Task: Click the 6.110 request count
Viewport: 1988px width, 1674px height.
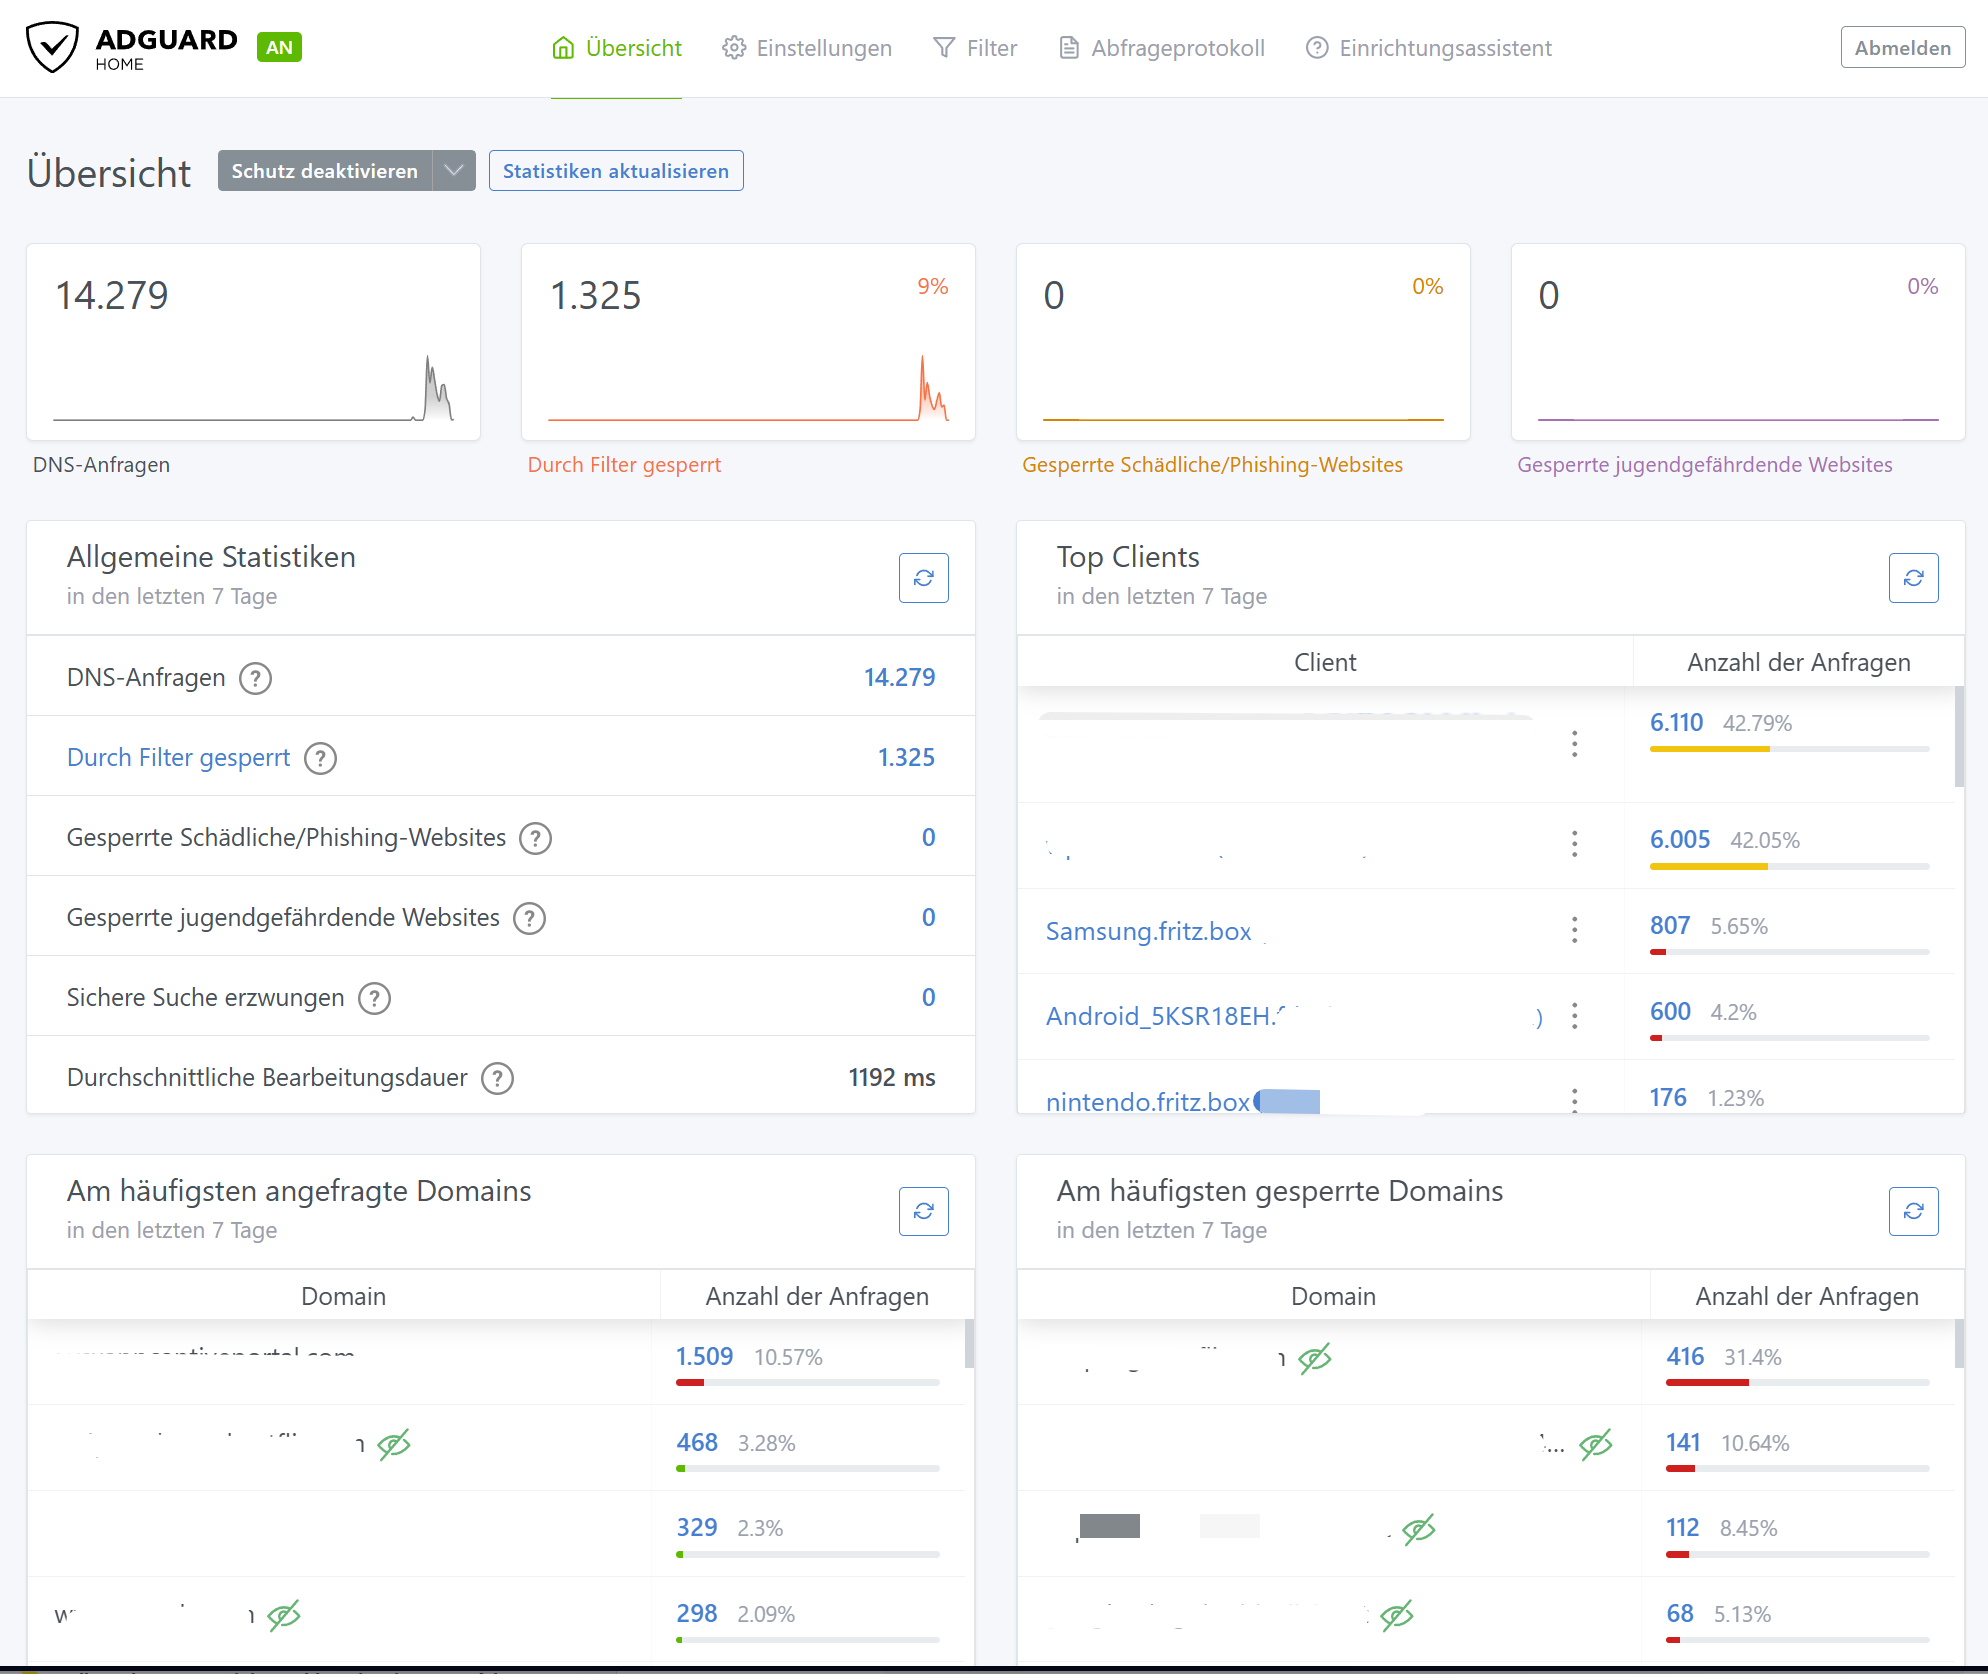Action: [x=1676, y=723]
